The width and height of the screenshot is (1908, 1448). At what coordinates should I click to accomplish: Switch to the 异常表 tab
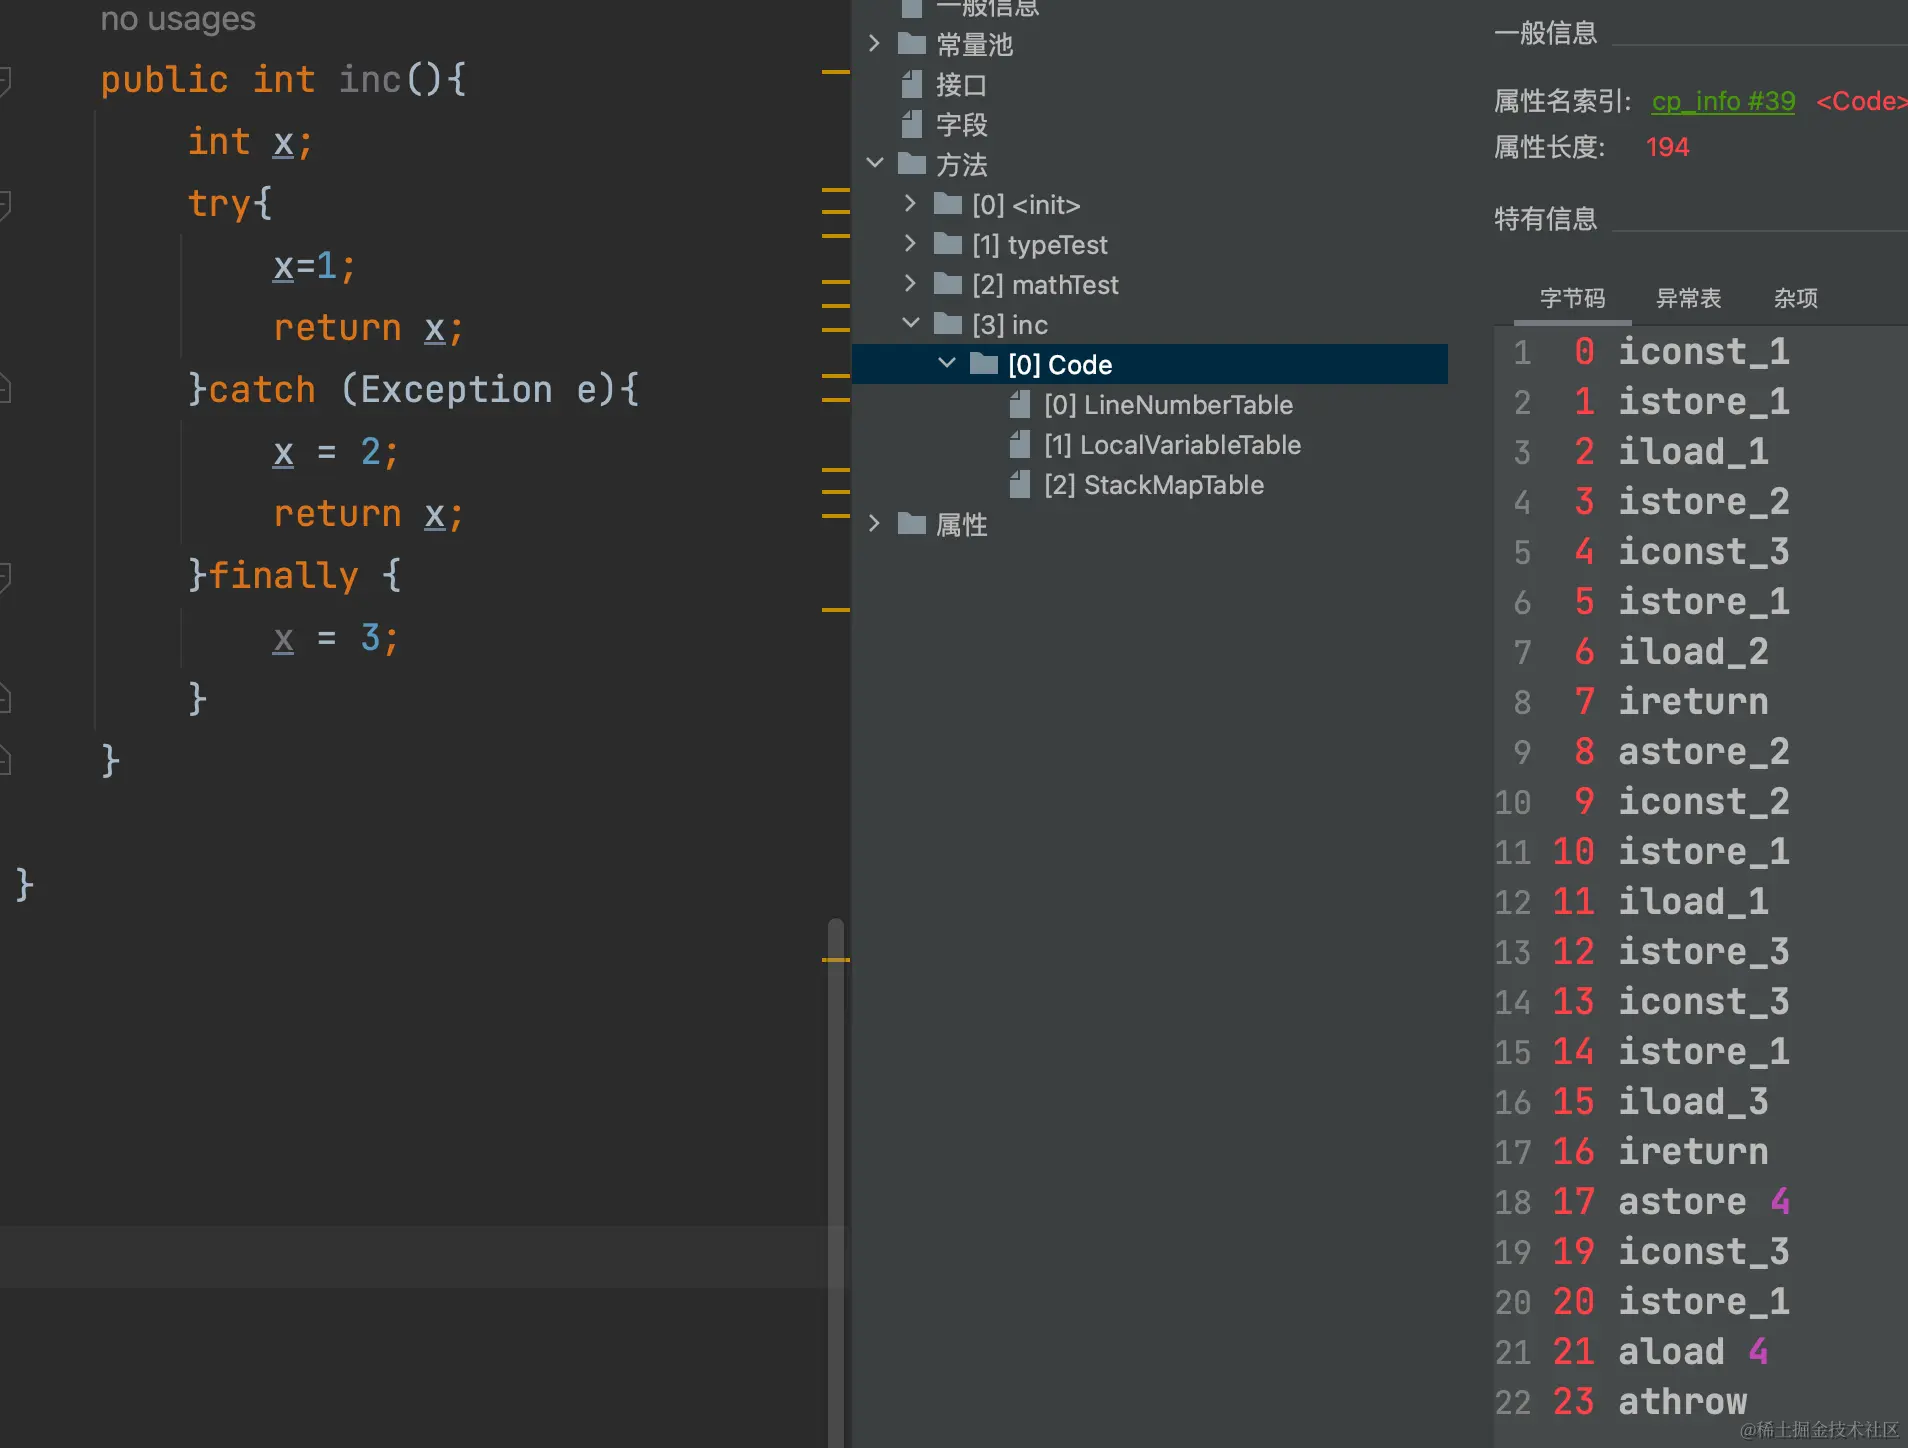(1688, 298)
